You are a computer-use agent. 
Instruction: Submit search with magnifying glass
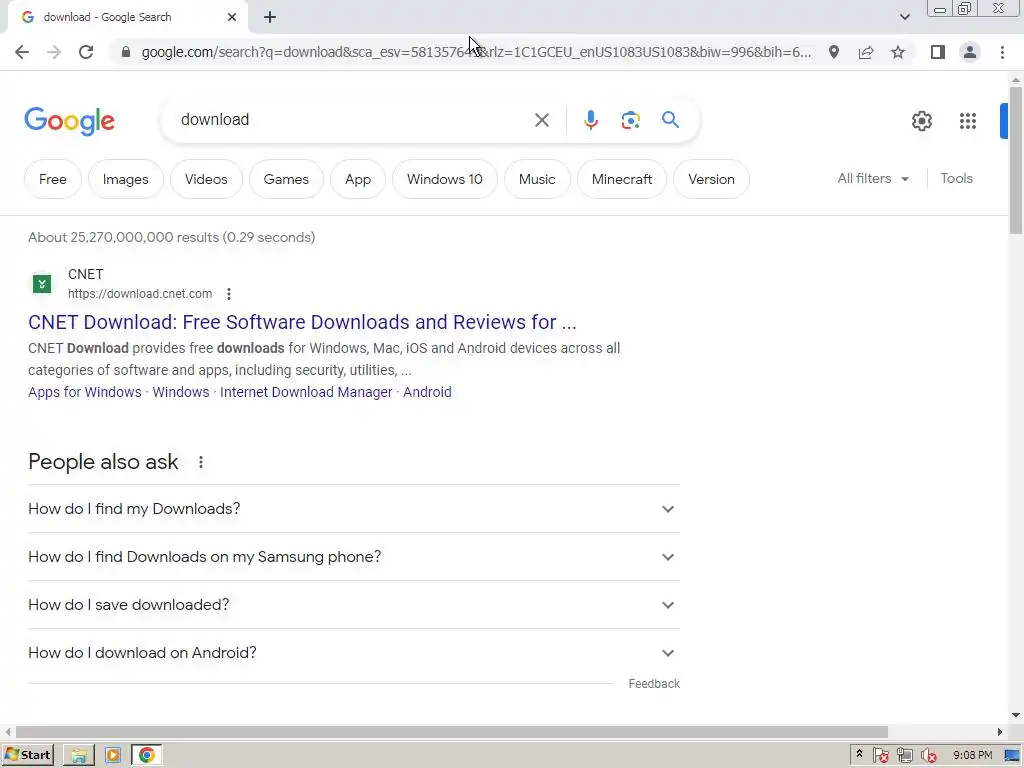click(x=670, y=120)
